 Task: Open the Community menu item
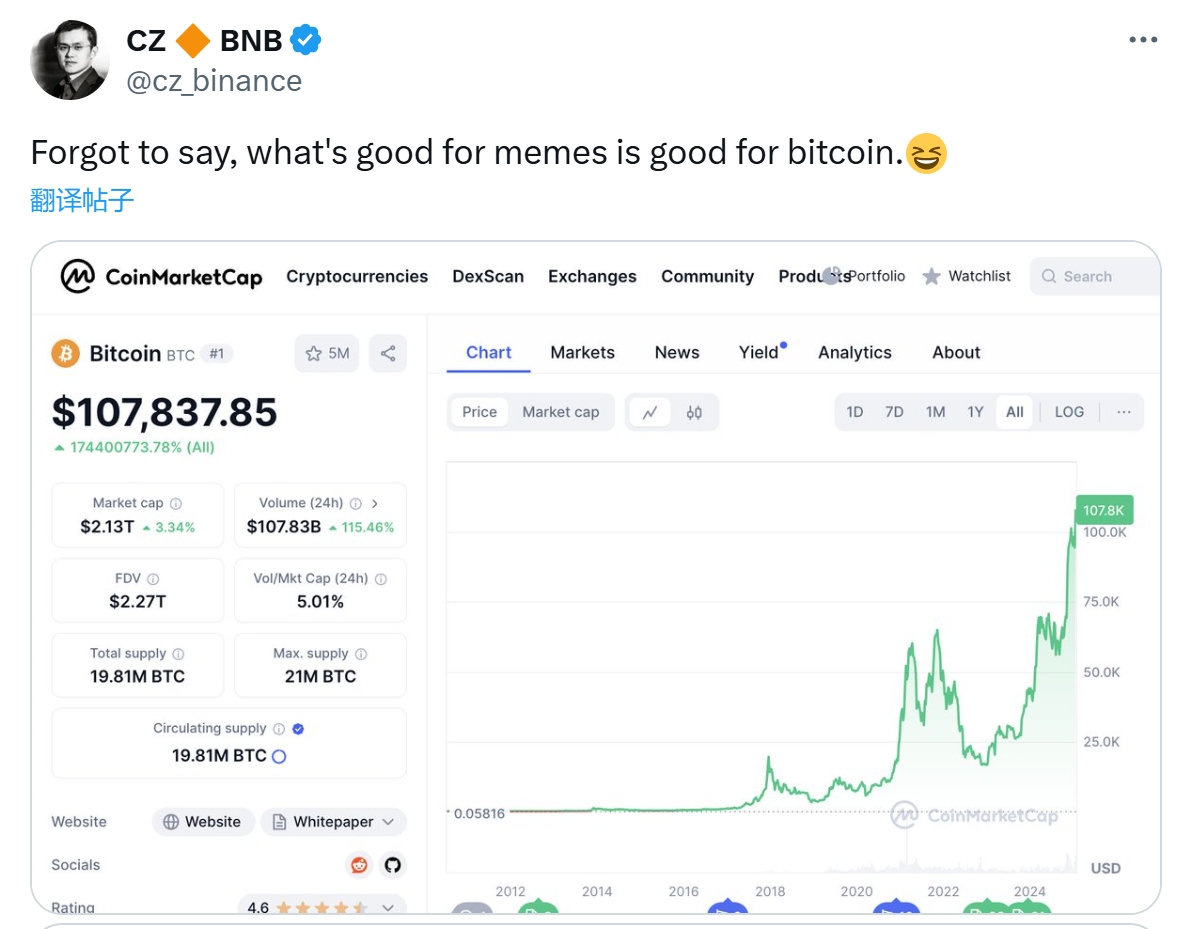(x=707, y=276)
